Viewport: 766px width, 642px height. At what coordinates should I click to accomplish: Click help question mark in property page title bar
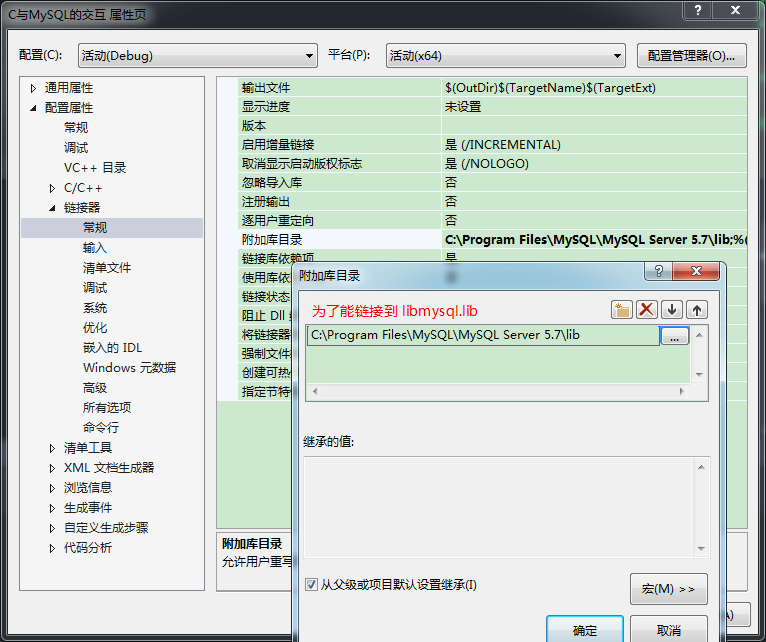click(697, 10)
